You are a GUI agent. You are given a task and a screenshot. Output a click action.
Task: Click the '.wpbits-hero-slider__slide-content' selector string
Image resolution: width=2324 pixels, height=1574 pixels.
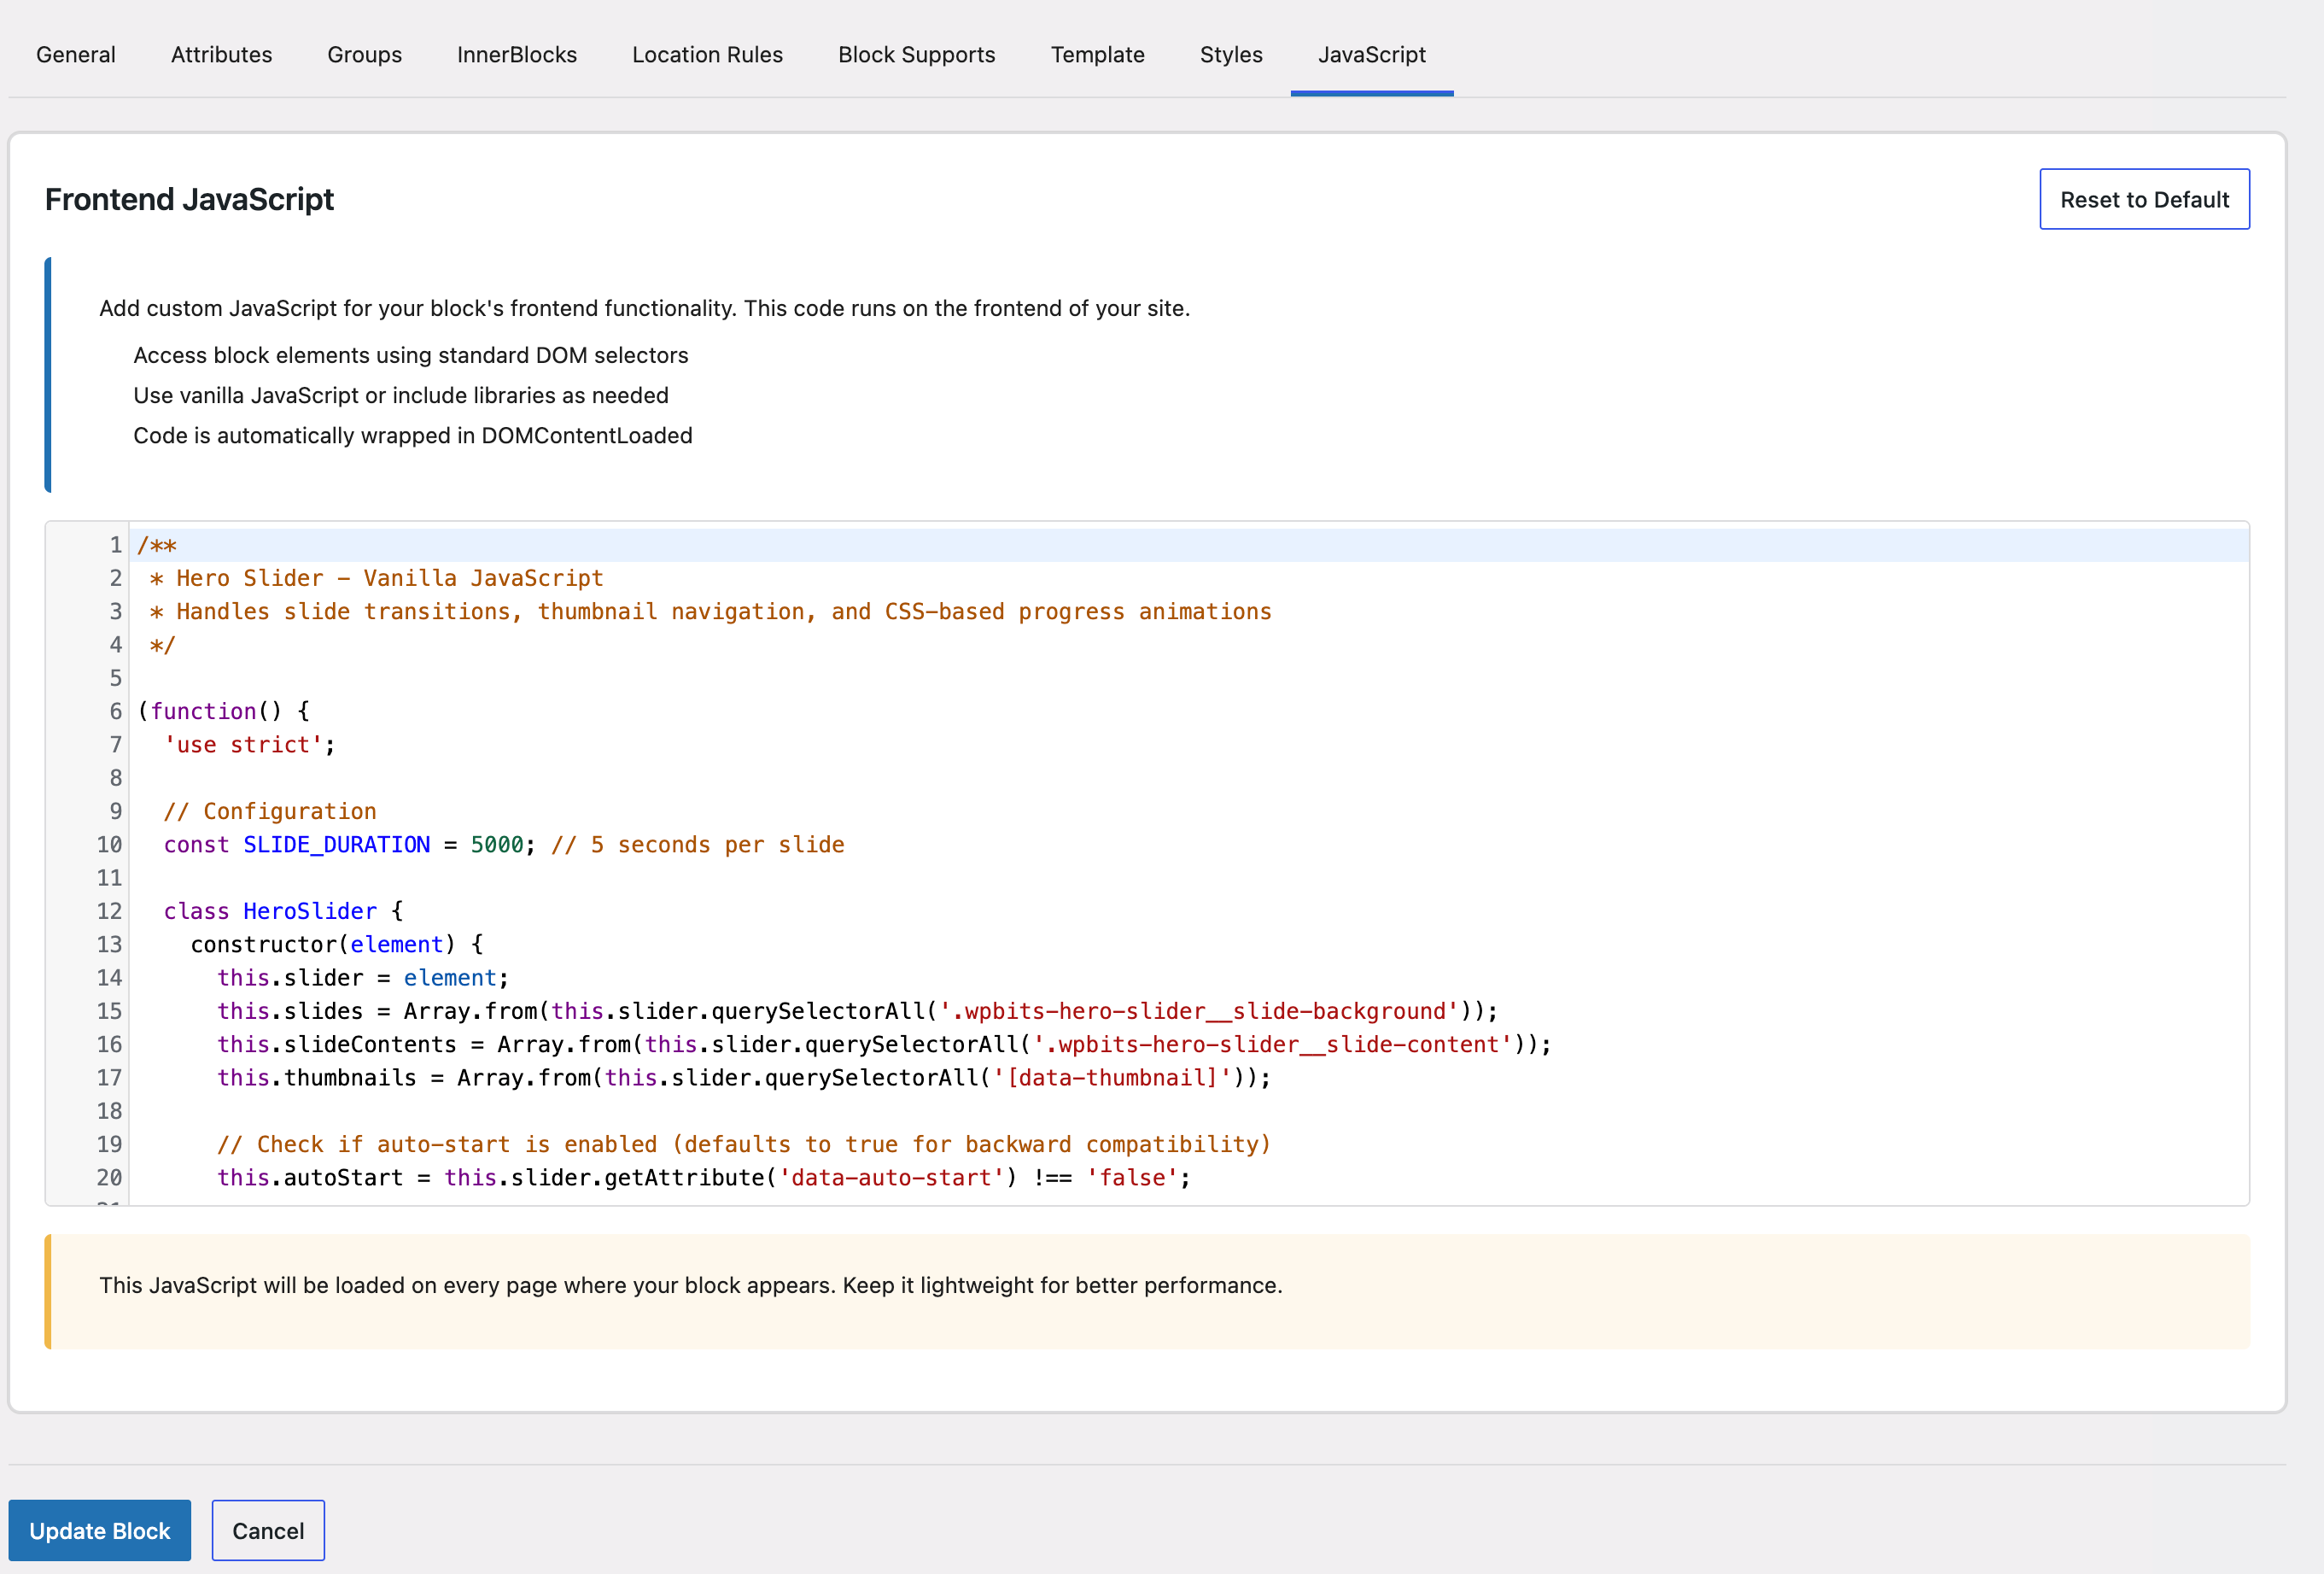(1272, 1044)
